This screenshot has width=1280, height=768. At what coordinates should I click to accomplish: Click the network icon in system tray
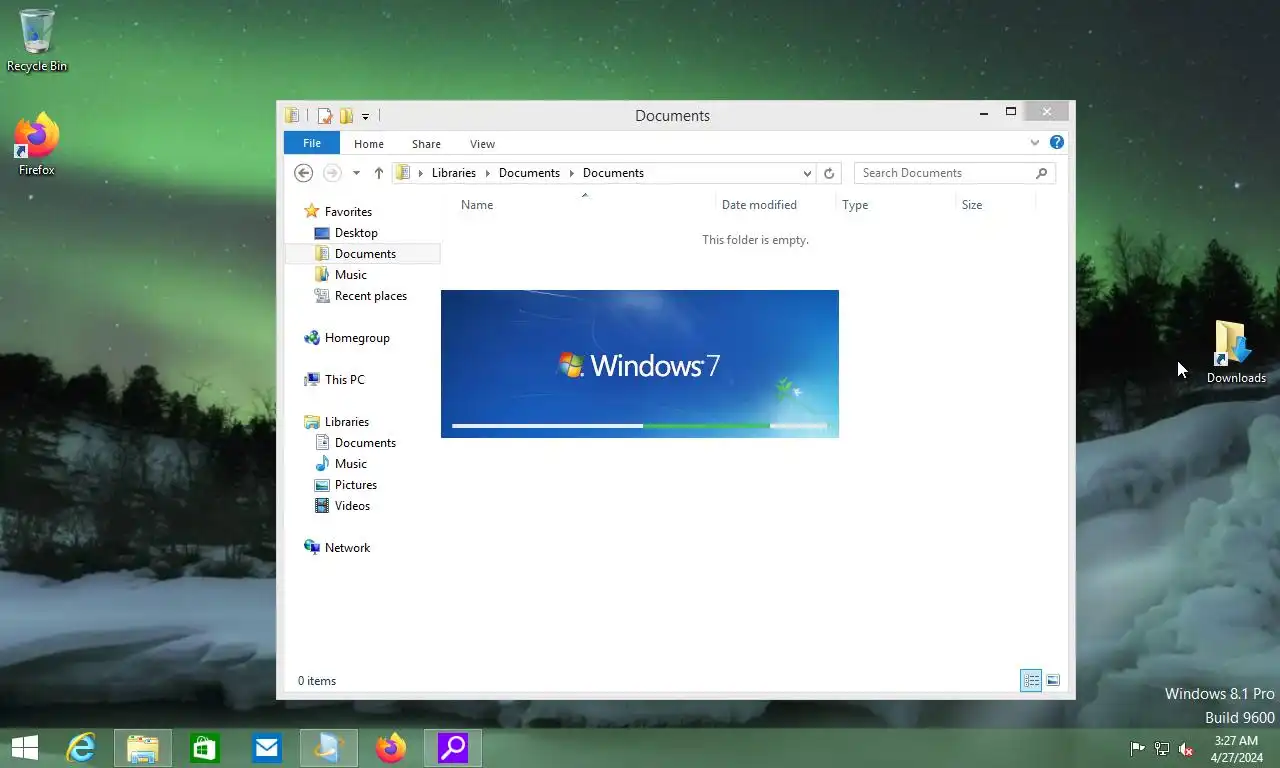pyautogui.click(x=1162, y=749)
